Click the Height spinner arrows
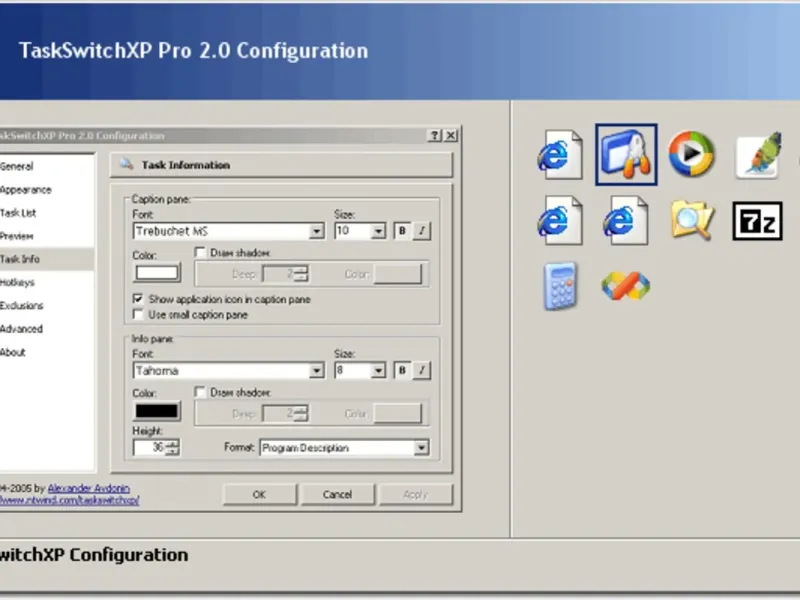Image resolution: width=800 pixels, height=600 pixels. tap(172, 447)
